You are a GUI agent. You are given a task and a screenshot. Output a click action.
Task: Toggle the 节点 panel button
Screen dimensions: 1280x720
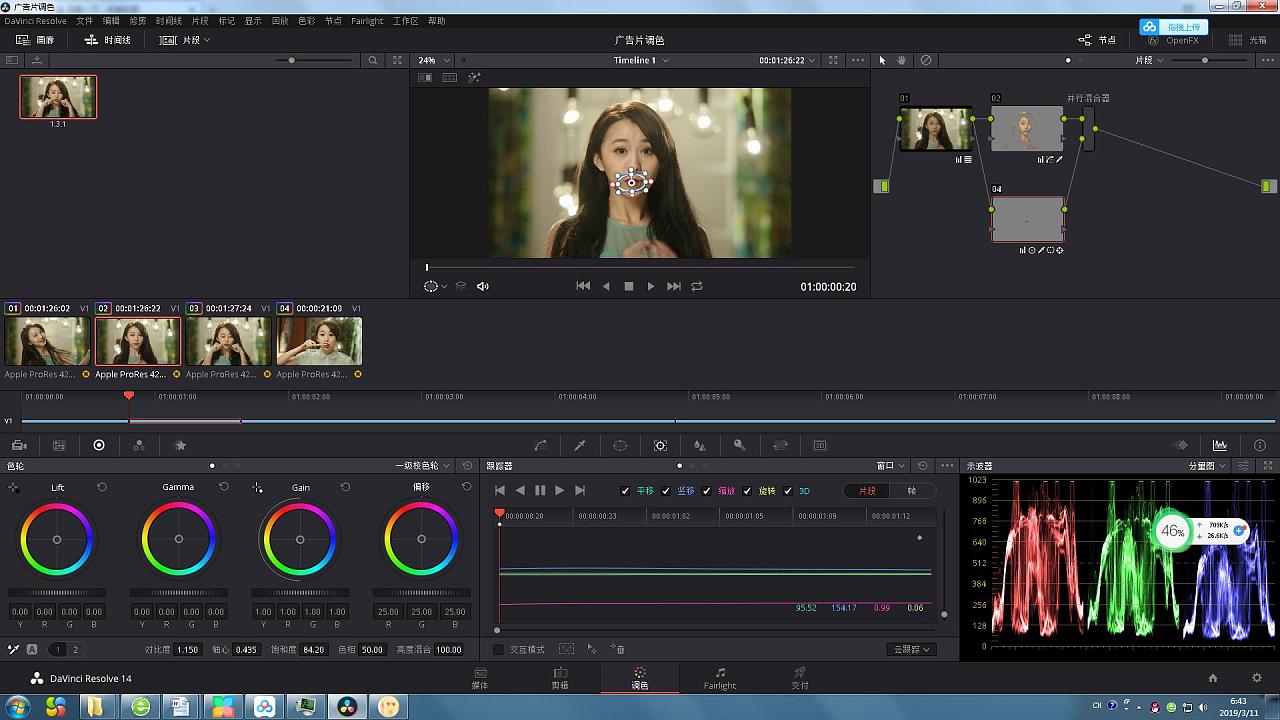1097,40
